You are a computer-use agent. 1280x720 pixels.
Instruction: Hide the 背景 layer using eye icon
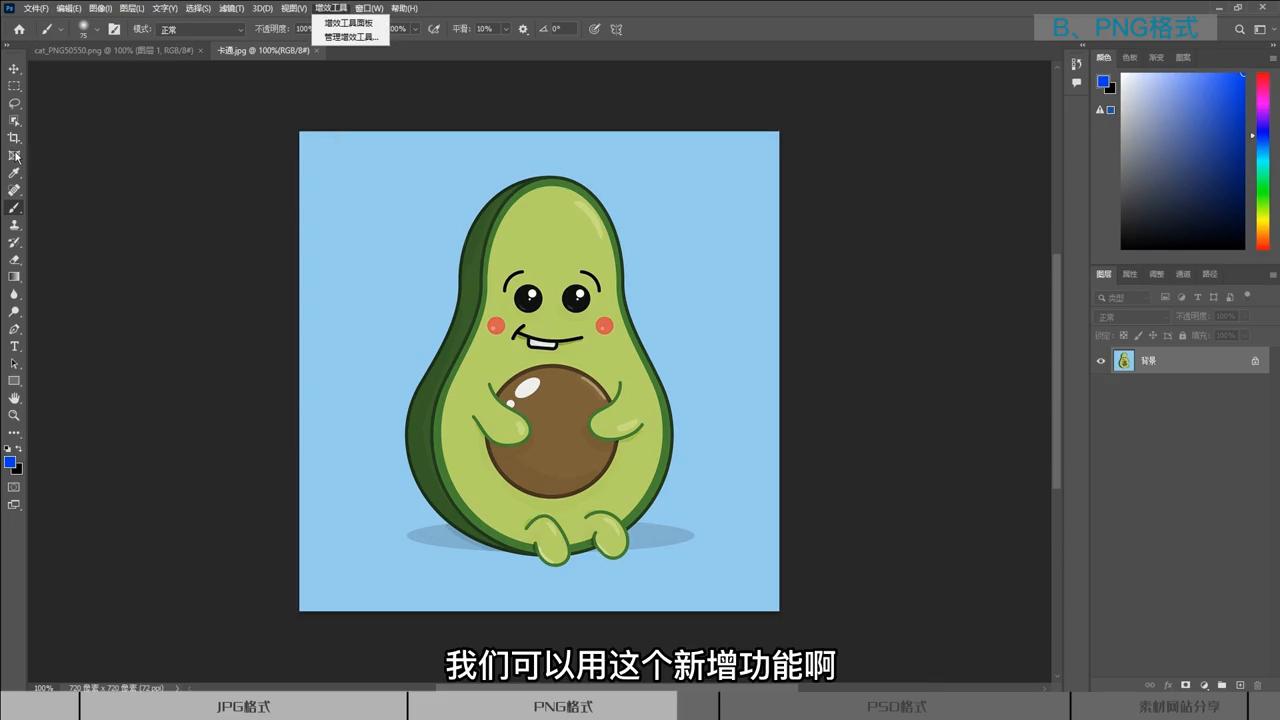coord(1101,361)
